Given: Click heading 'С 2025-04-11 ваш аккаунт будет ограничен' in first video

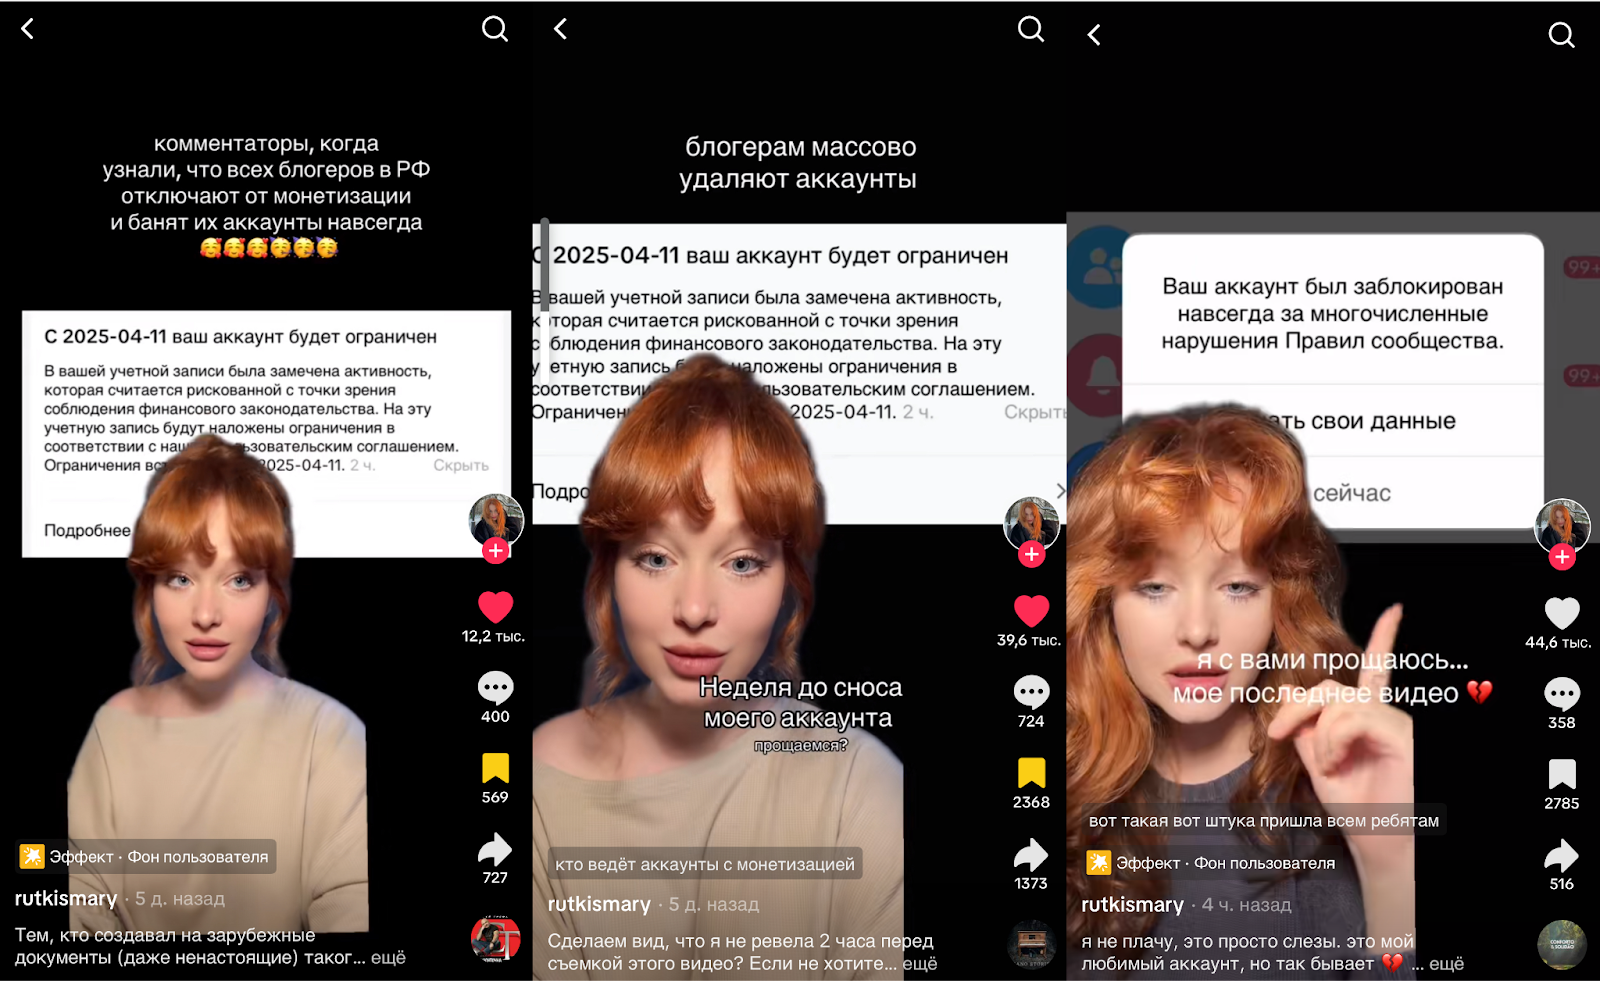Looking at the screenshot, I should (240, 337).
